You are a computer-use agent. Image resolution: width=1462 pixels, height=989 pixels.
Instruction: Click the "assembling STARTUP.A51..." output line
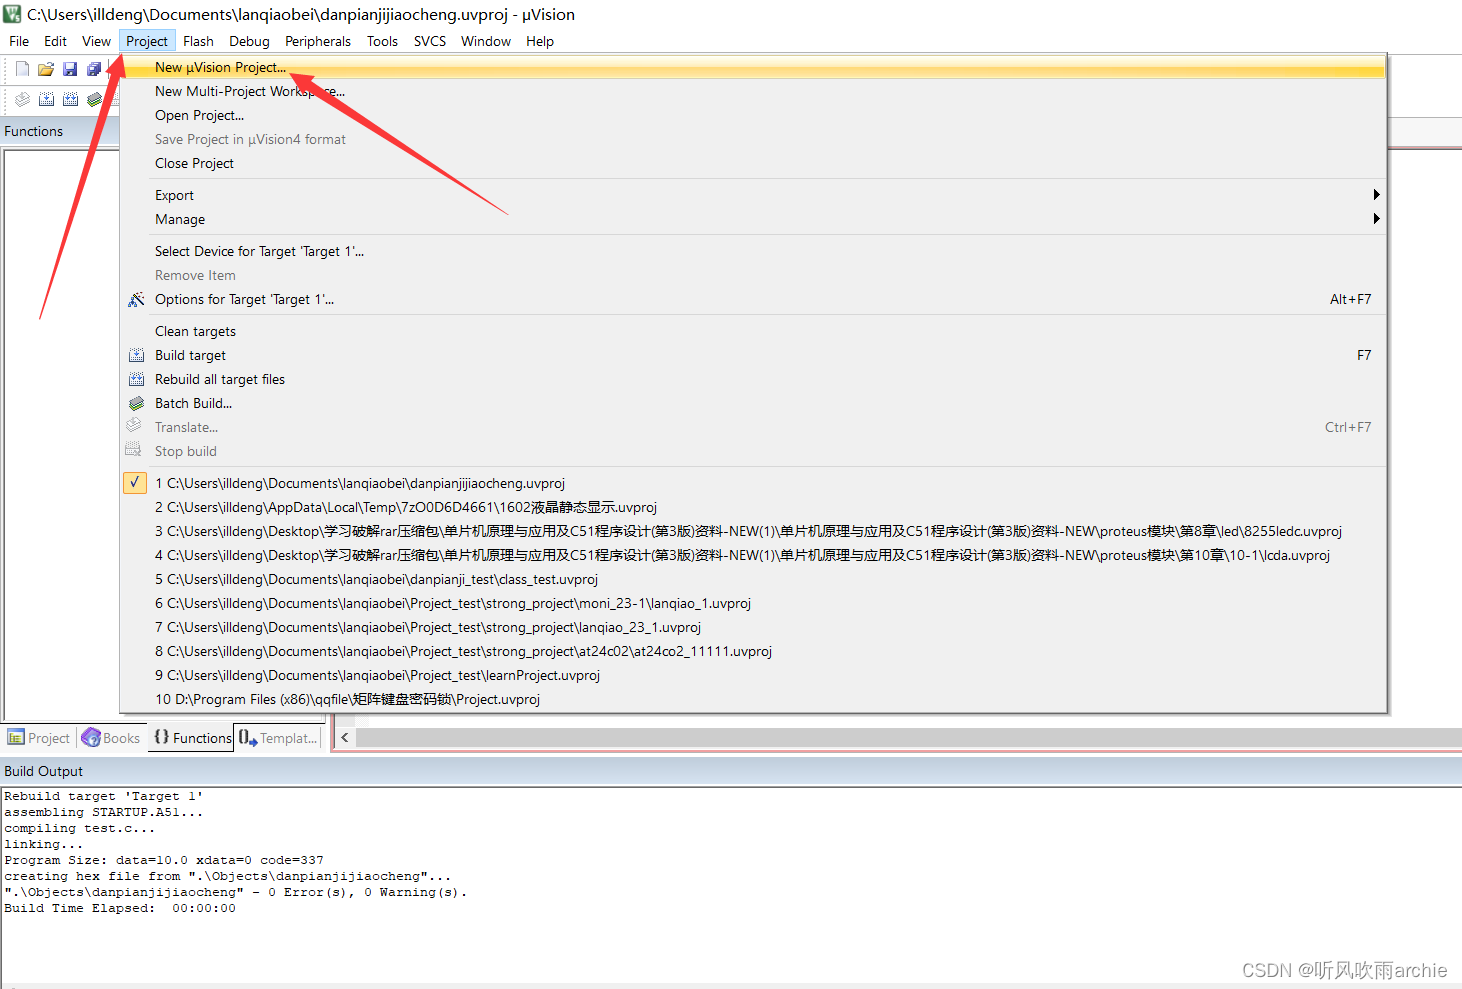[104, 812]
